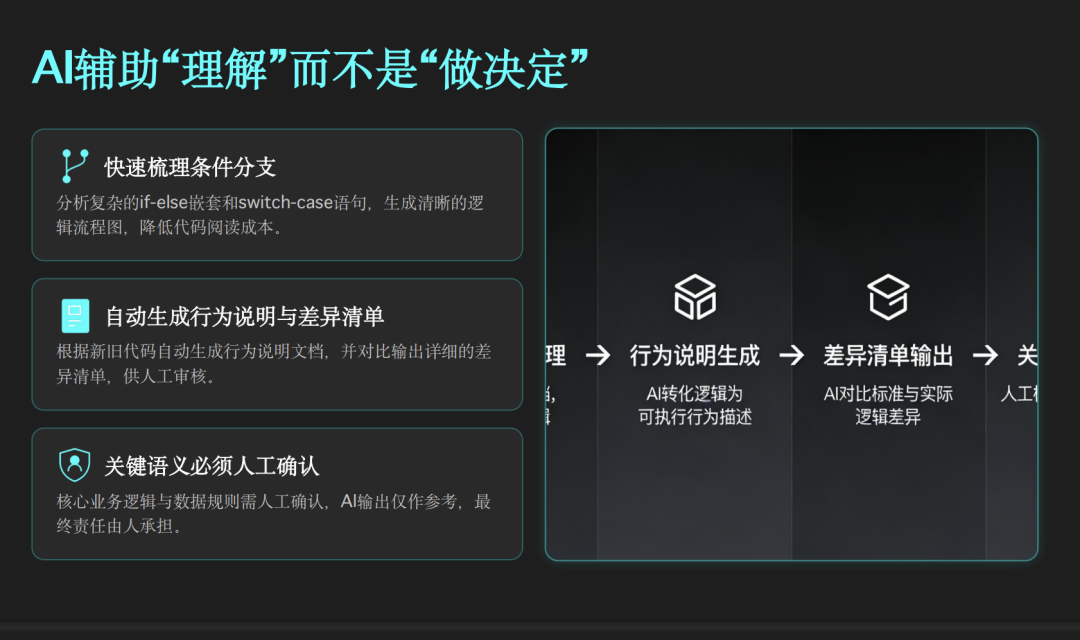Click the shield person icon beside 关键语义

pos(74,465)
